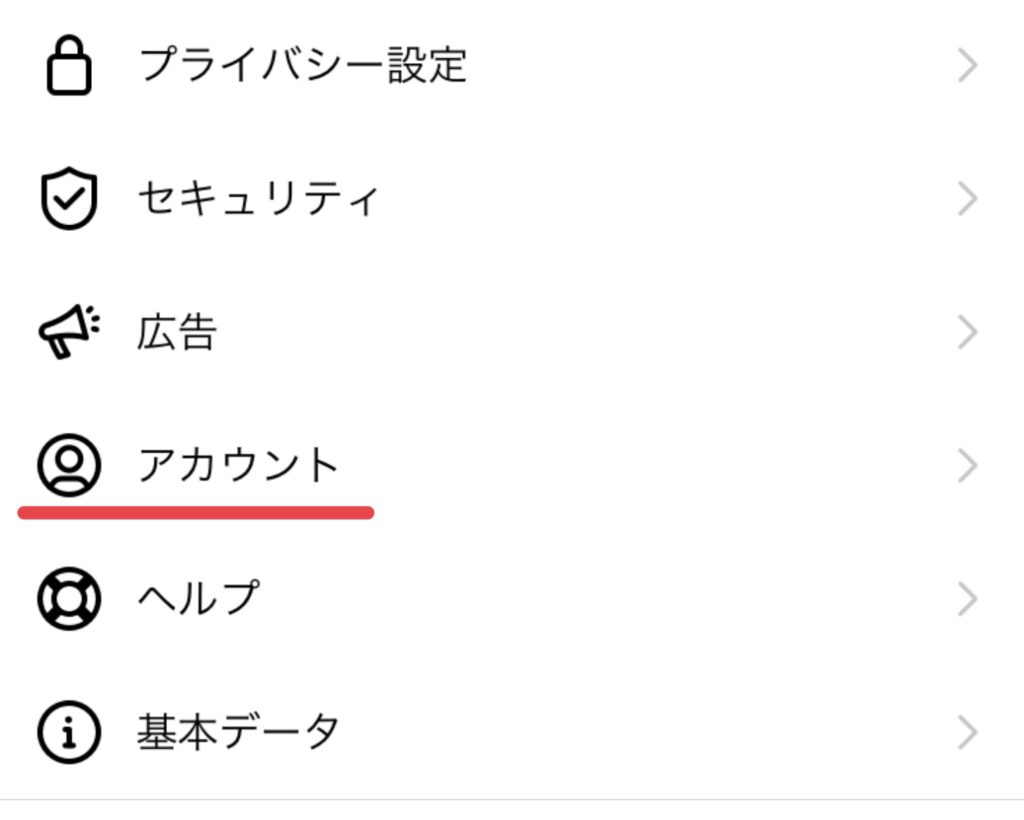Tap the chevron on the アカウント row
1024x820 pixels.
click(966, 466)
